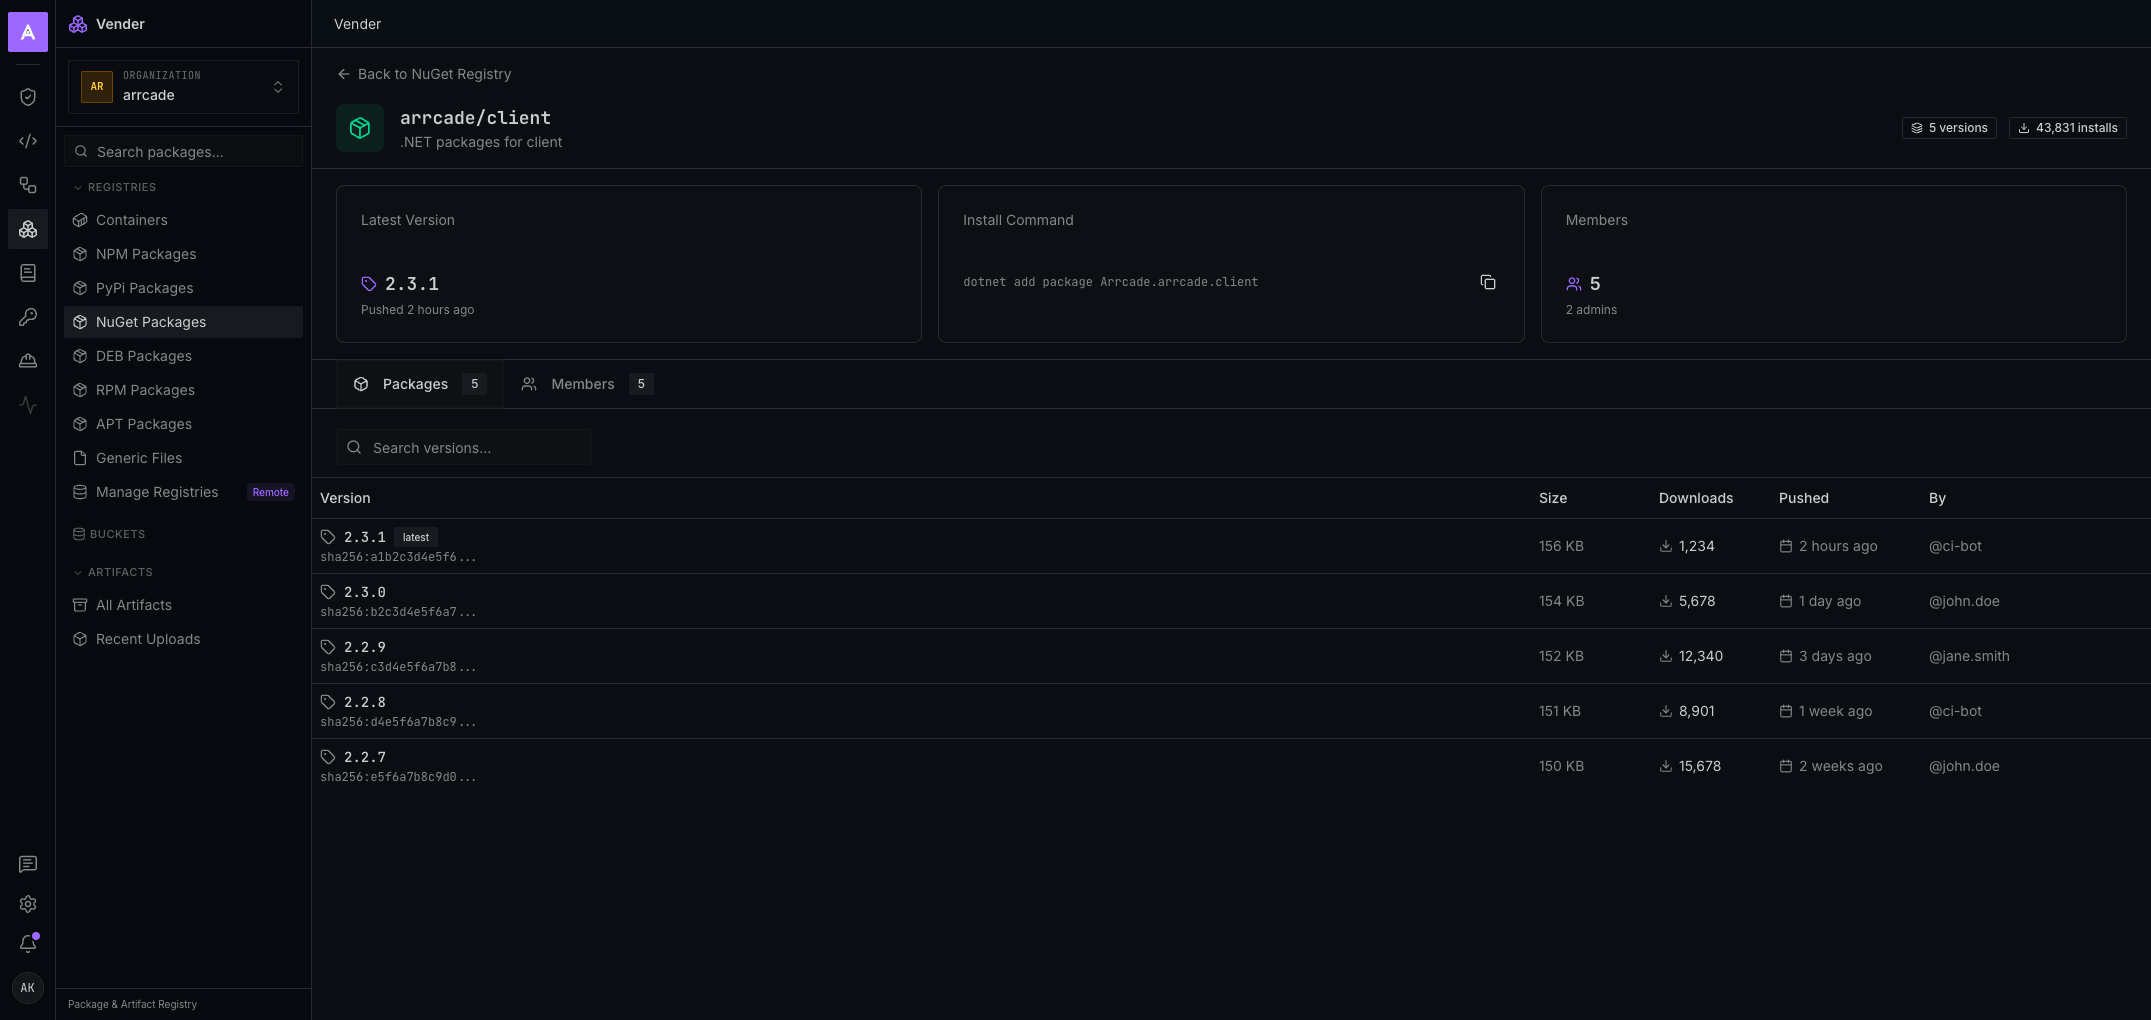Screen dimensions: 2151x1020
Task: Open the connected shapes icon in left rail
Action: [x=28, y=185]
